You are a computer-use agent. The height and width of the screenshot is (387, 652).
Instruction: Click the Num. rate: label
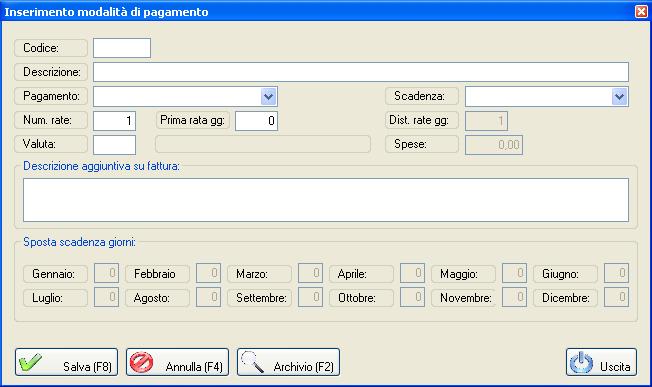[47, 121]
